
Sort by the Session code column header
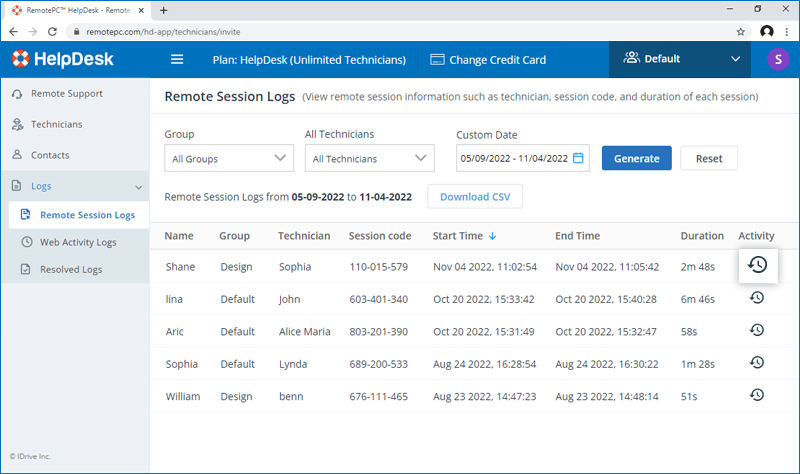pyautogui.click(x=380, y=236)
